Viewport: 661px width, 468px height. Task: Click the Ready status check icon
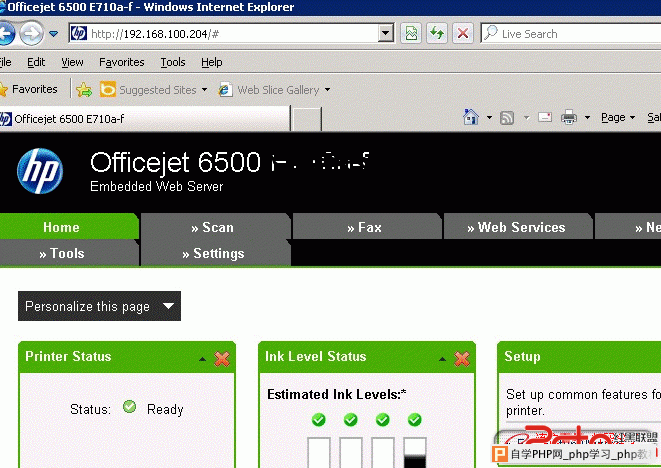point(129,406)
